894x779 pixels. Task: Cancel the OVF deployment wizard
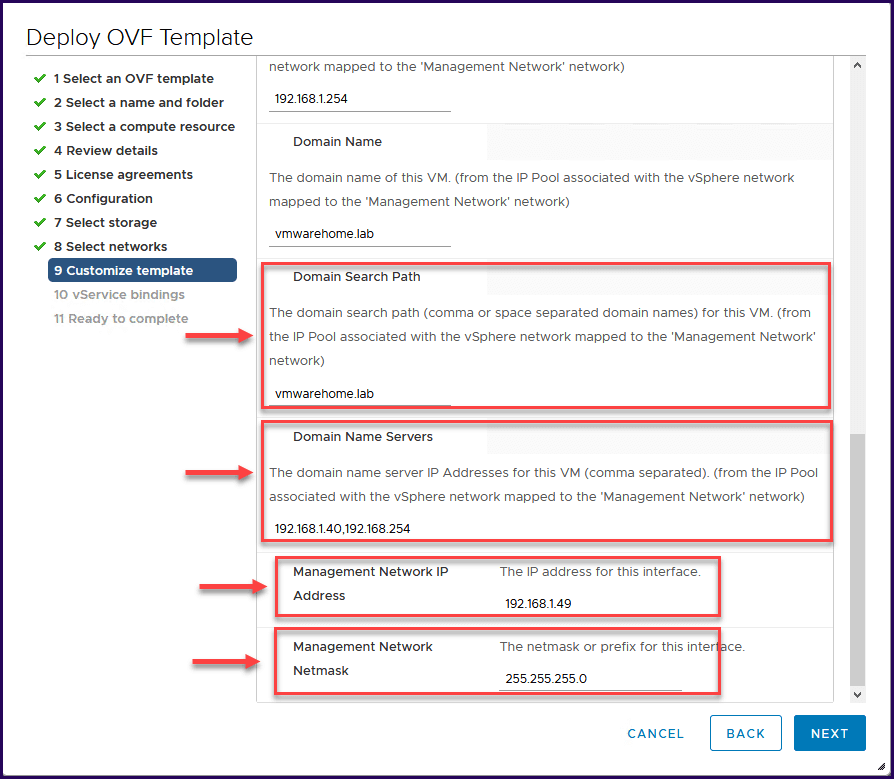point(655,733)
